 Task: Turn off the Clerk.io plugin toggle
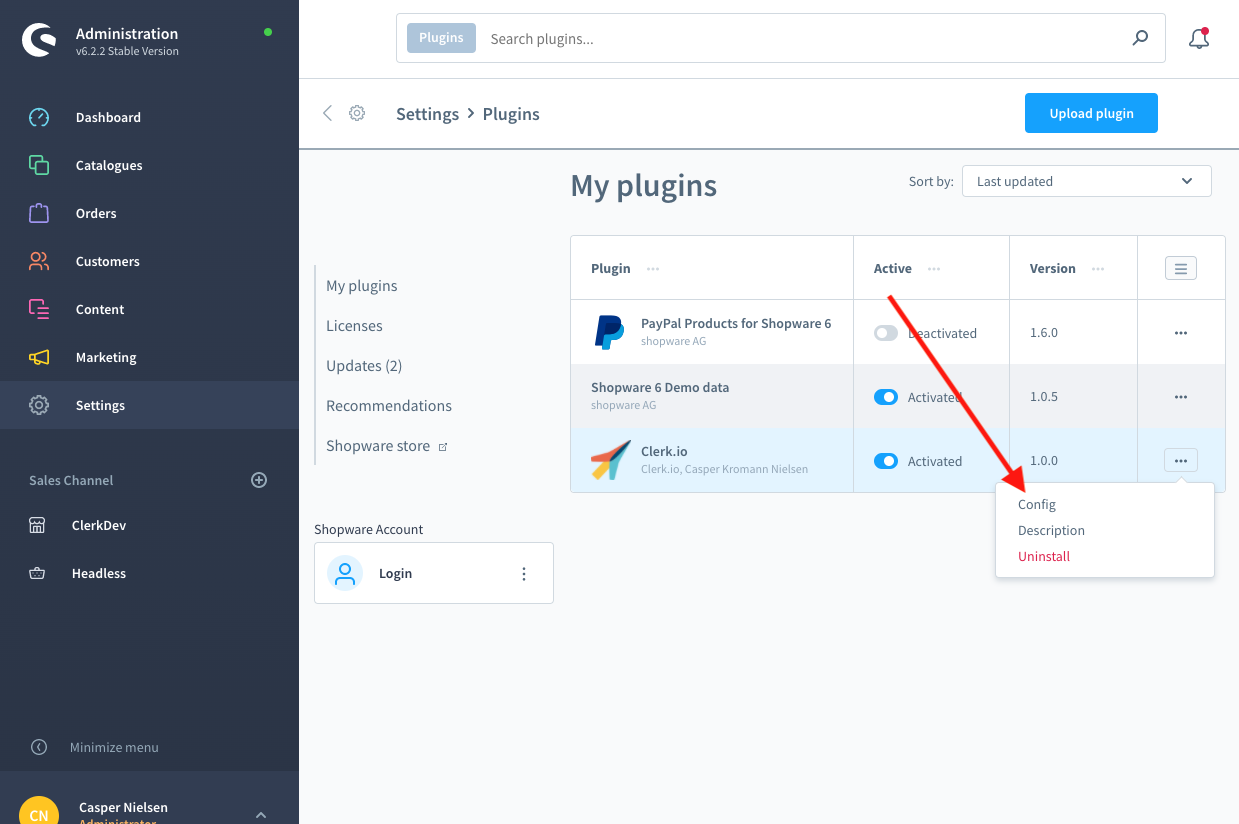coord(886,461)
